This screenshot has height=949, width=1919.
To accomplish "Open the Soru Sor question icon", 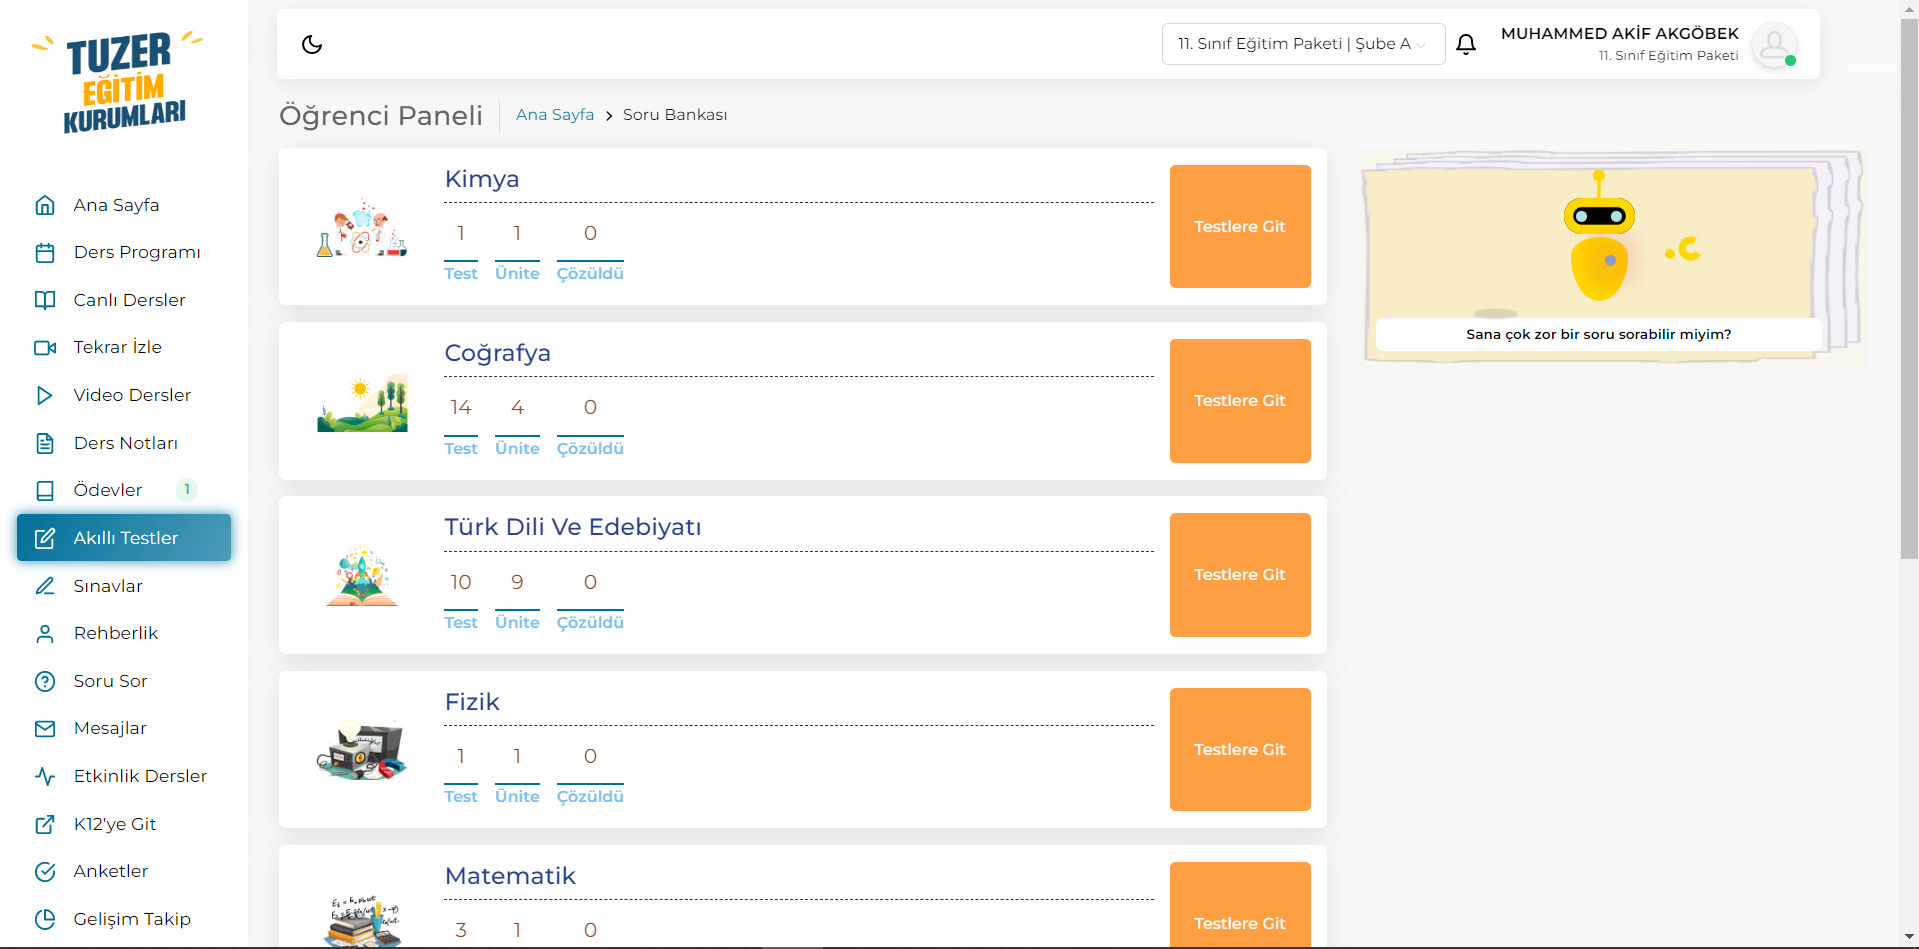I will coord(45,681).
